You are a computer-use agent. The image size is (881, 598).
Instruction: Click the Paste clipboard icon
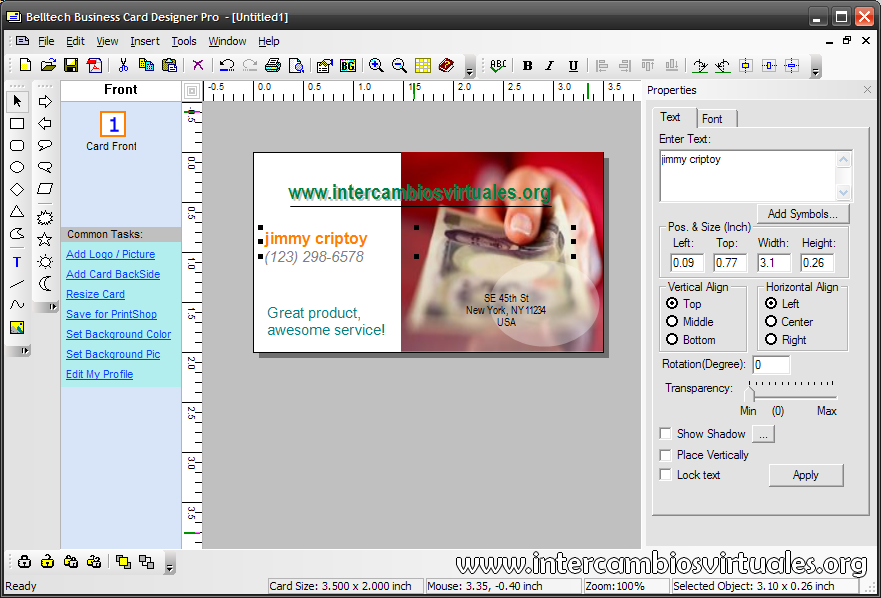(x=169, y=65)
